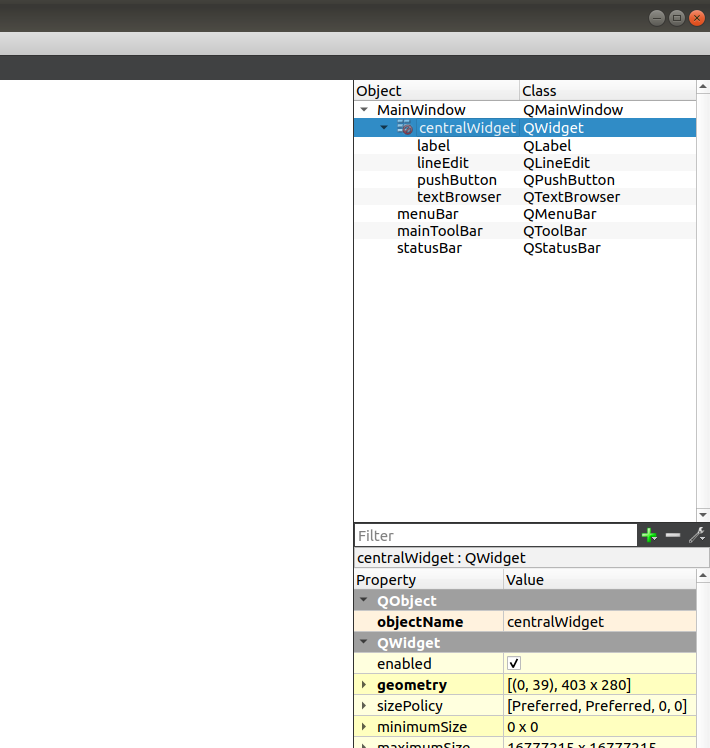Select the textBrowser object in tree

(x=458, y=197)
